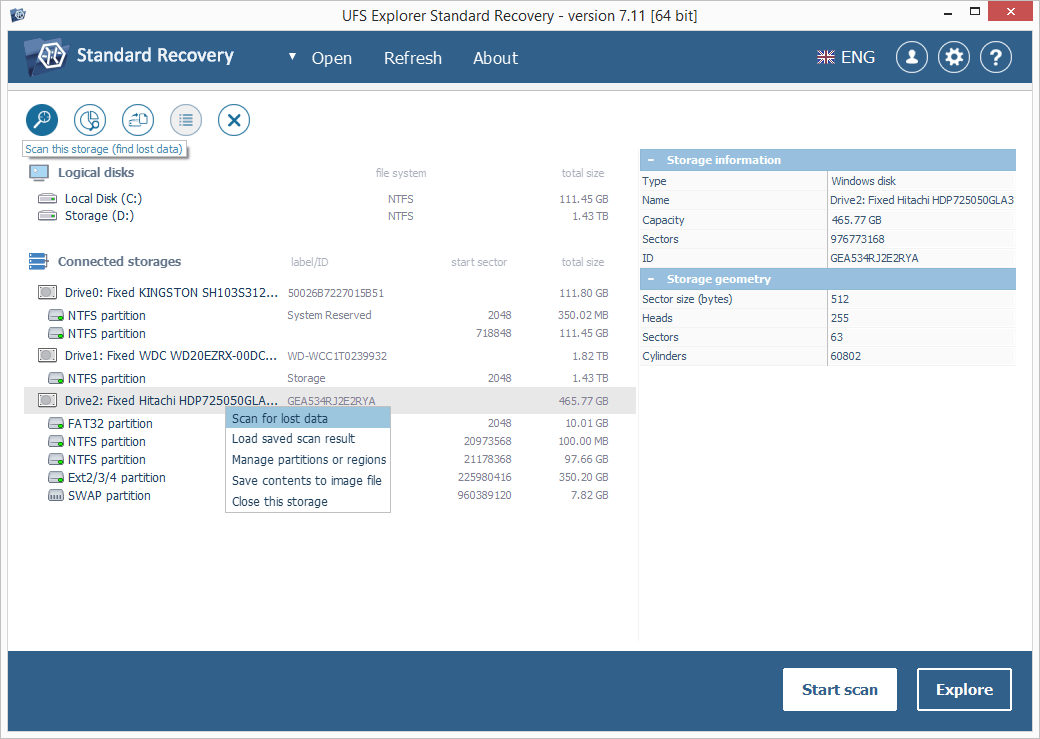Viewport: 1040px width, 739px height.
Task: Click the manage partitions pie-chart icon
Action: (x=90, y=120)
